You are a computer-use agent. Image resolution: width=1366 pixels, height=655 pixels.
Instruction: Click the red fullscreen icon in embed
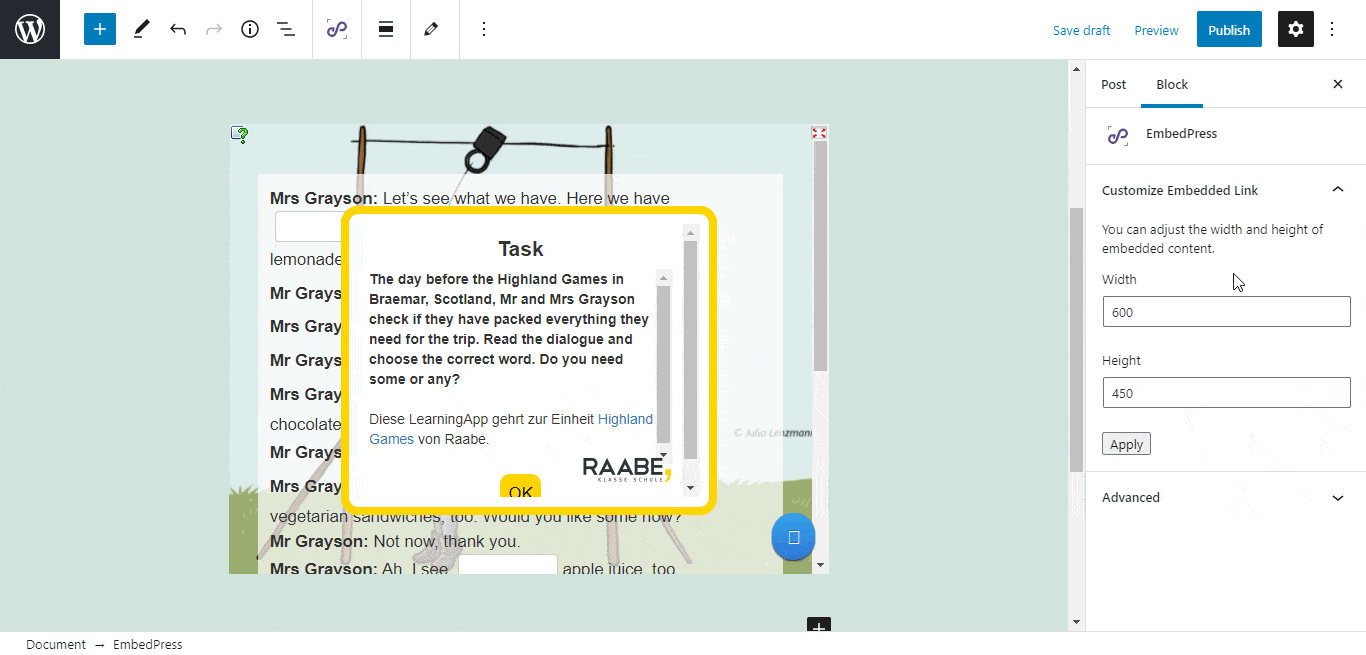click(819, 133)
